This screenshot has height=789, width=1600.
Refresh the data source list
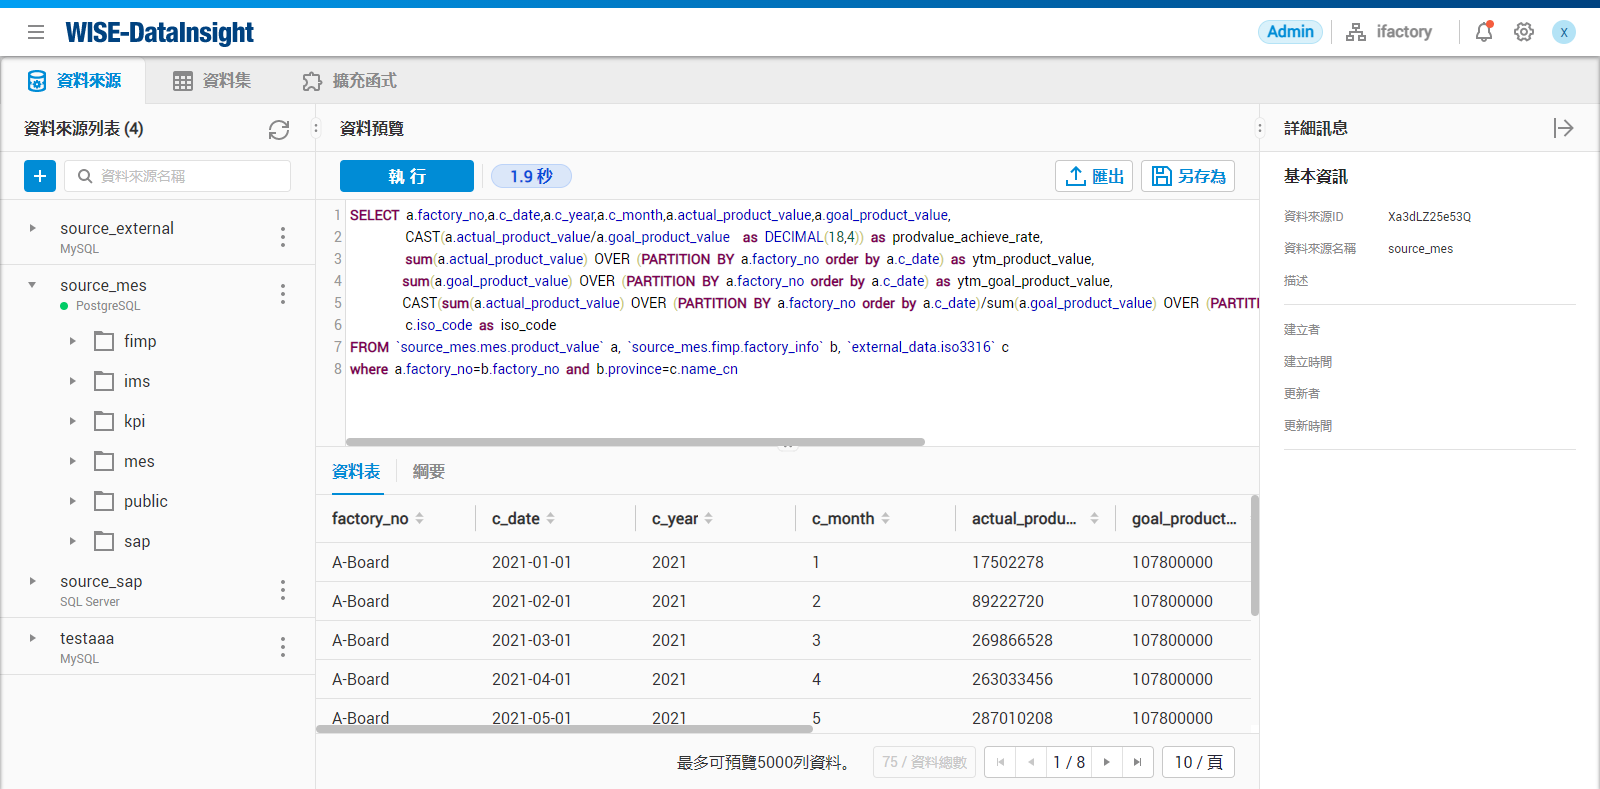(279, 129)
